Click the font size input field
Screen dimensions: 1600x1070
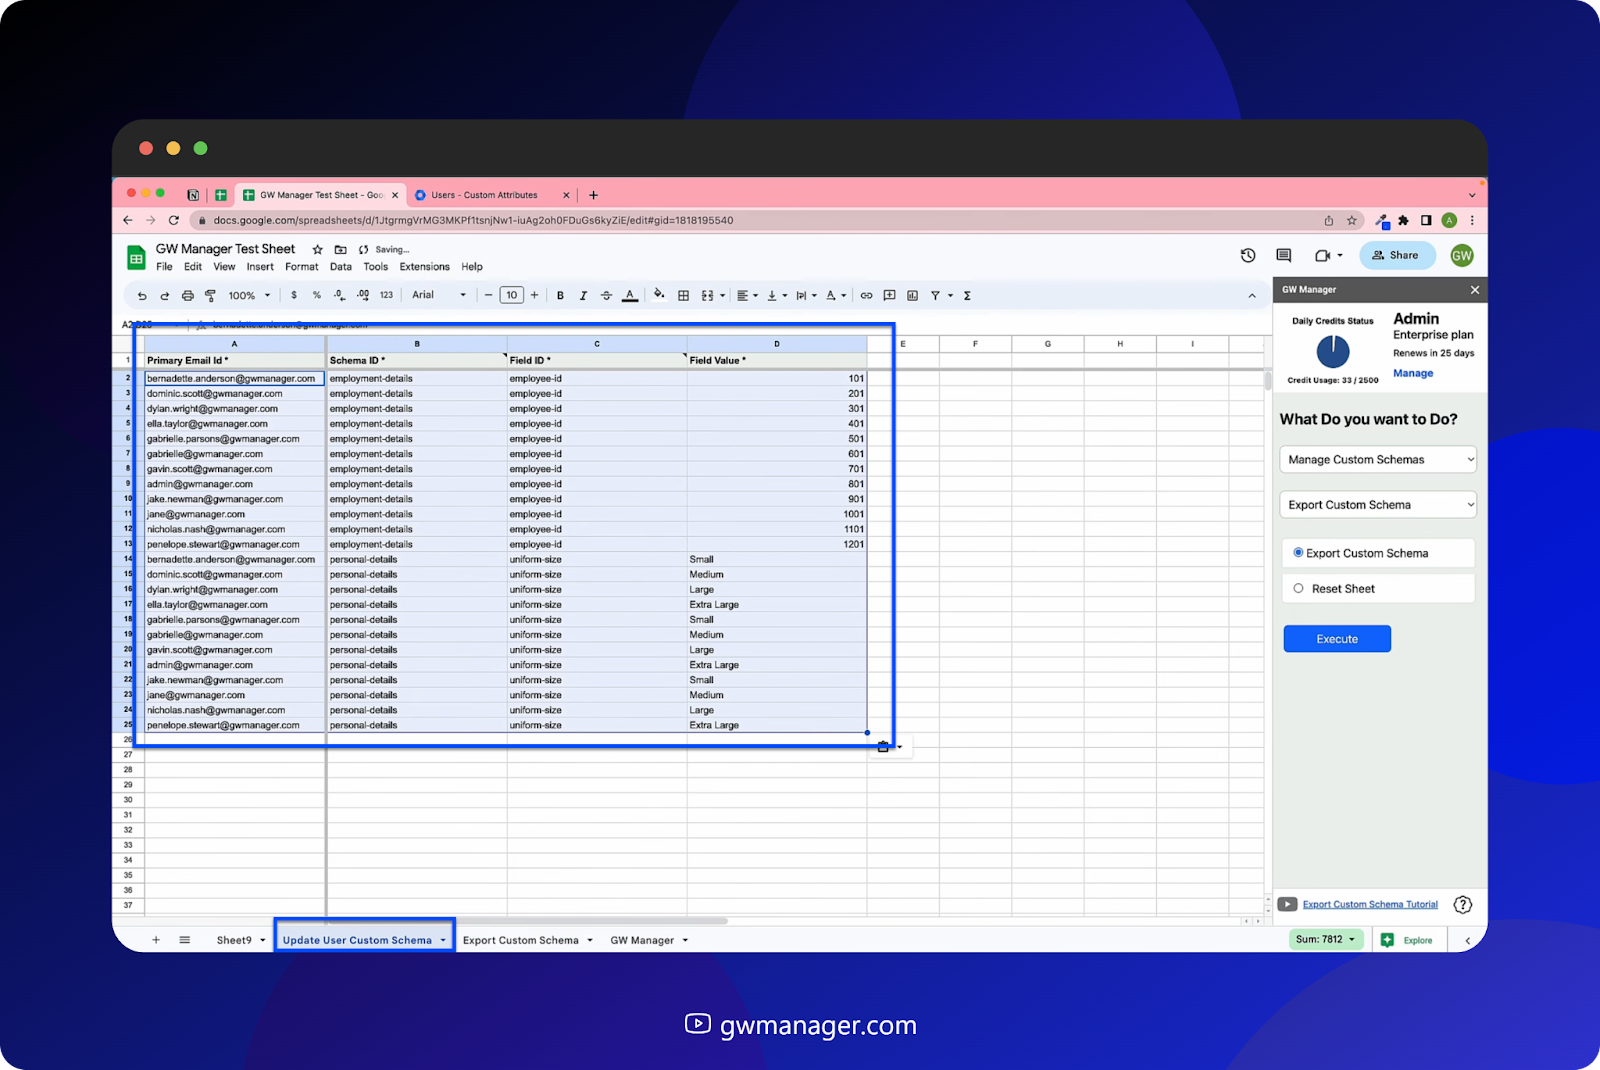[511, 296]
